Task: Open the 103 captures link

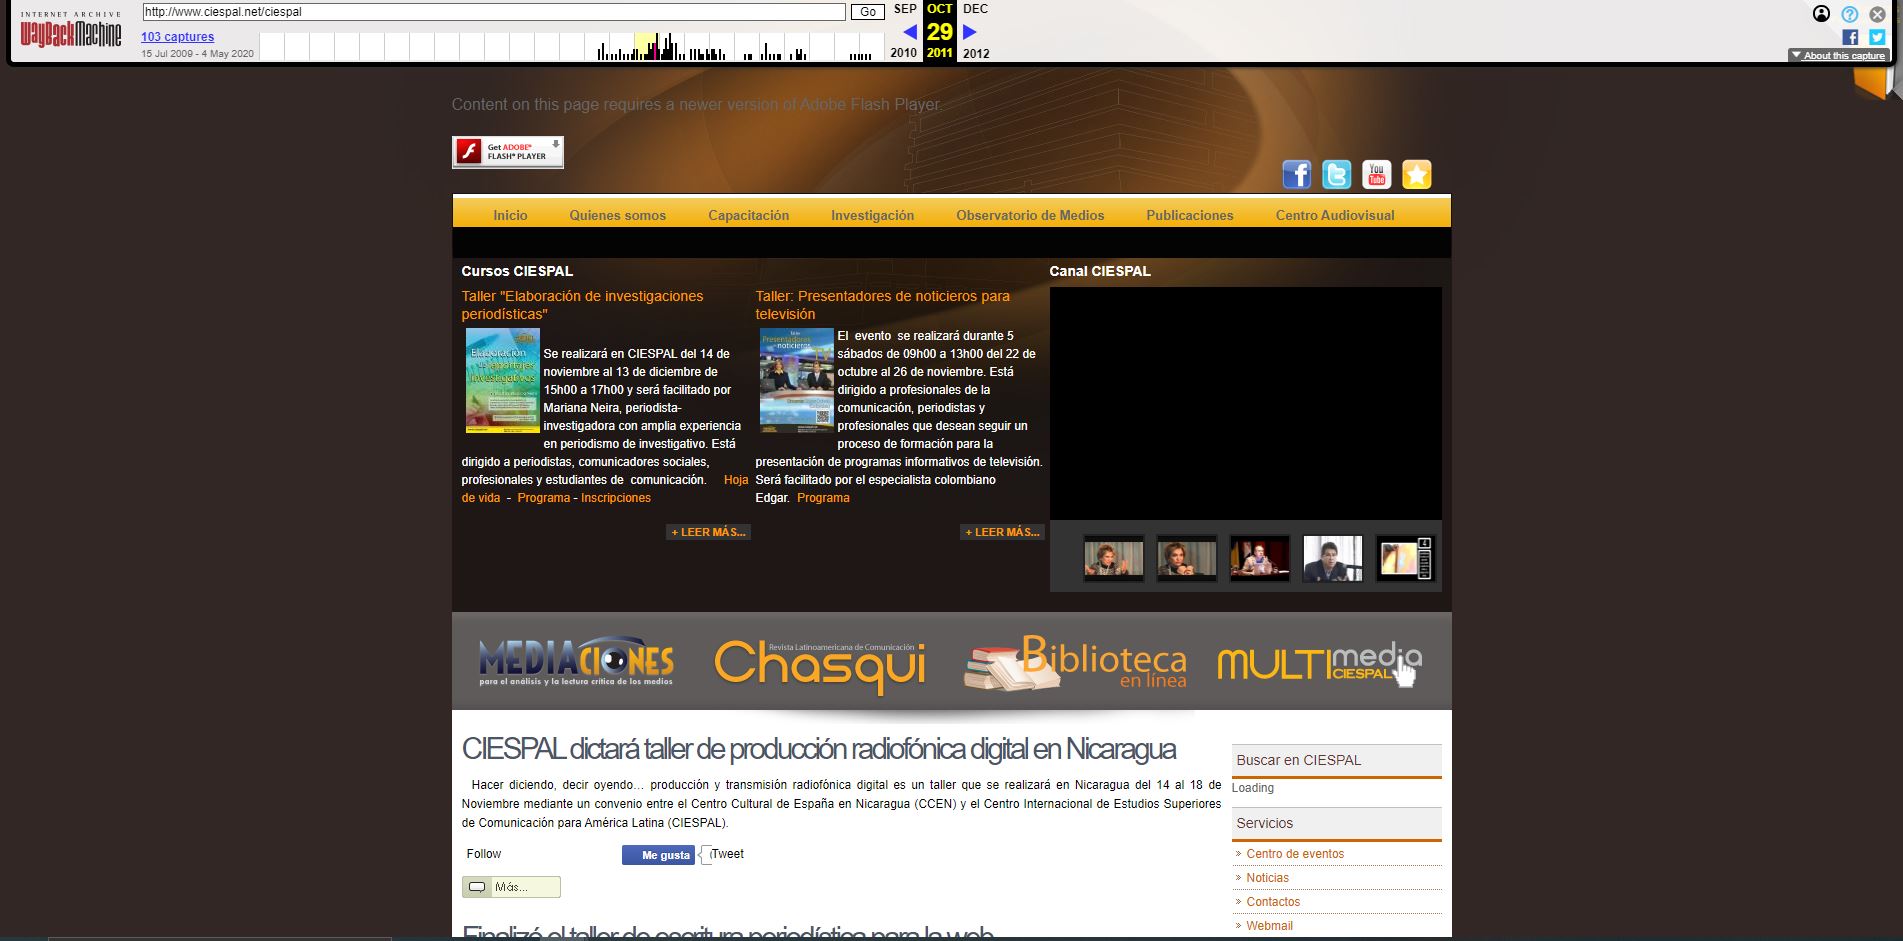Action: pos(177,37)
